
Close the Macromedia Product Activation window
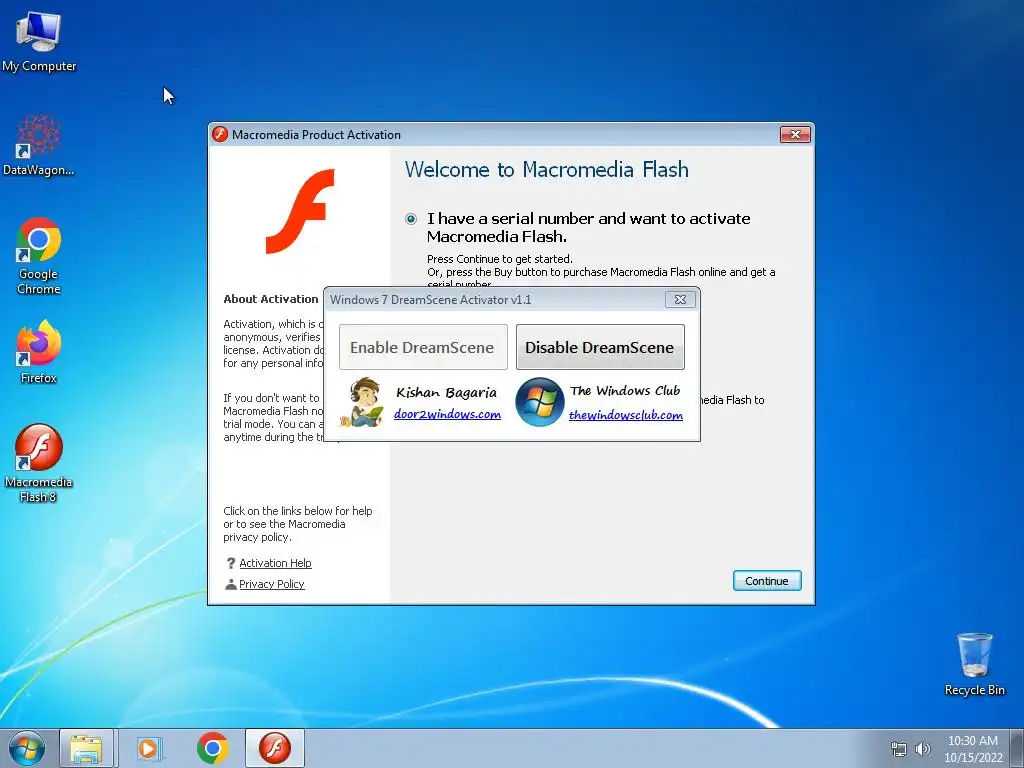coord(795,134)
